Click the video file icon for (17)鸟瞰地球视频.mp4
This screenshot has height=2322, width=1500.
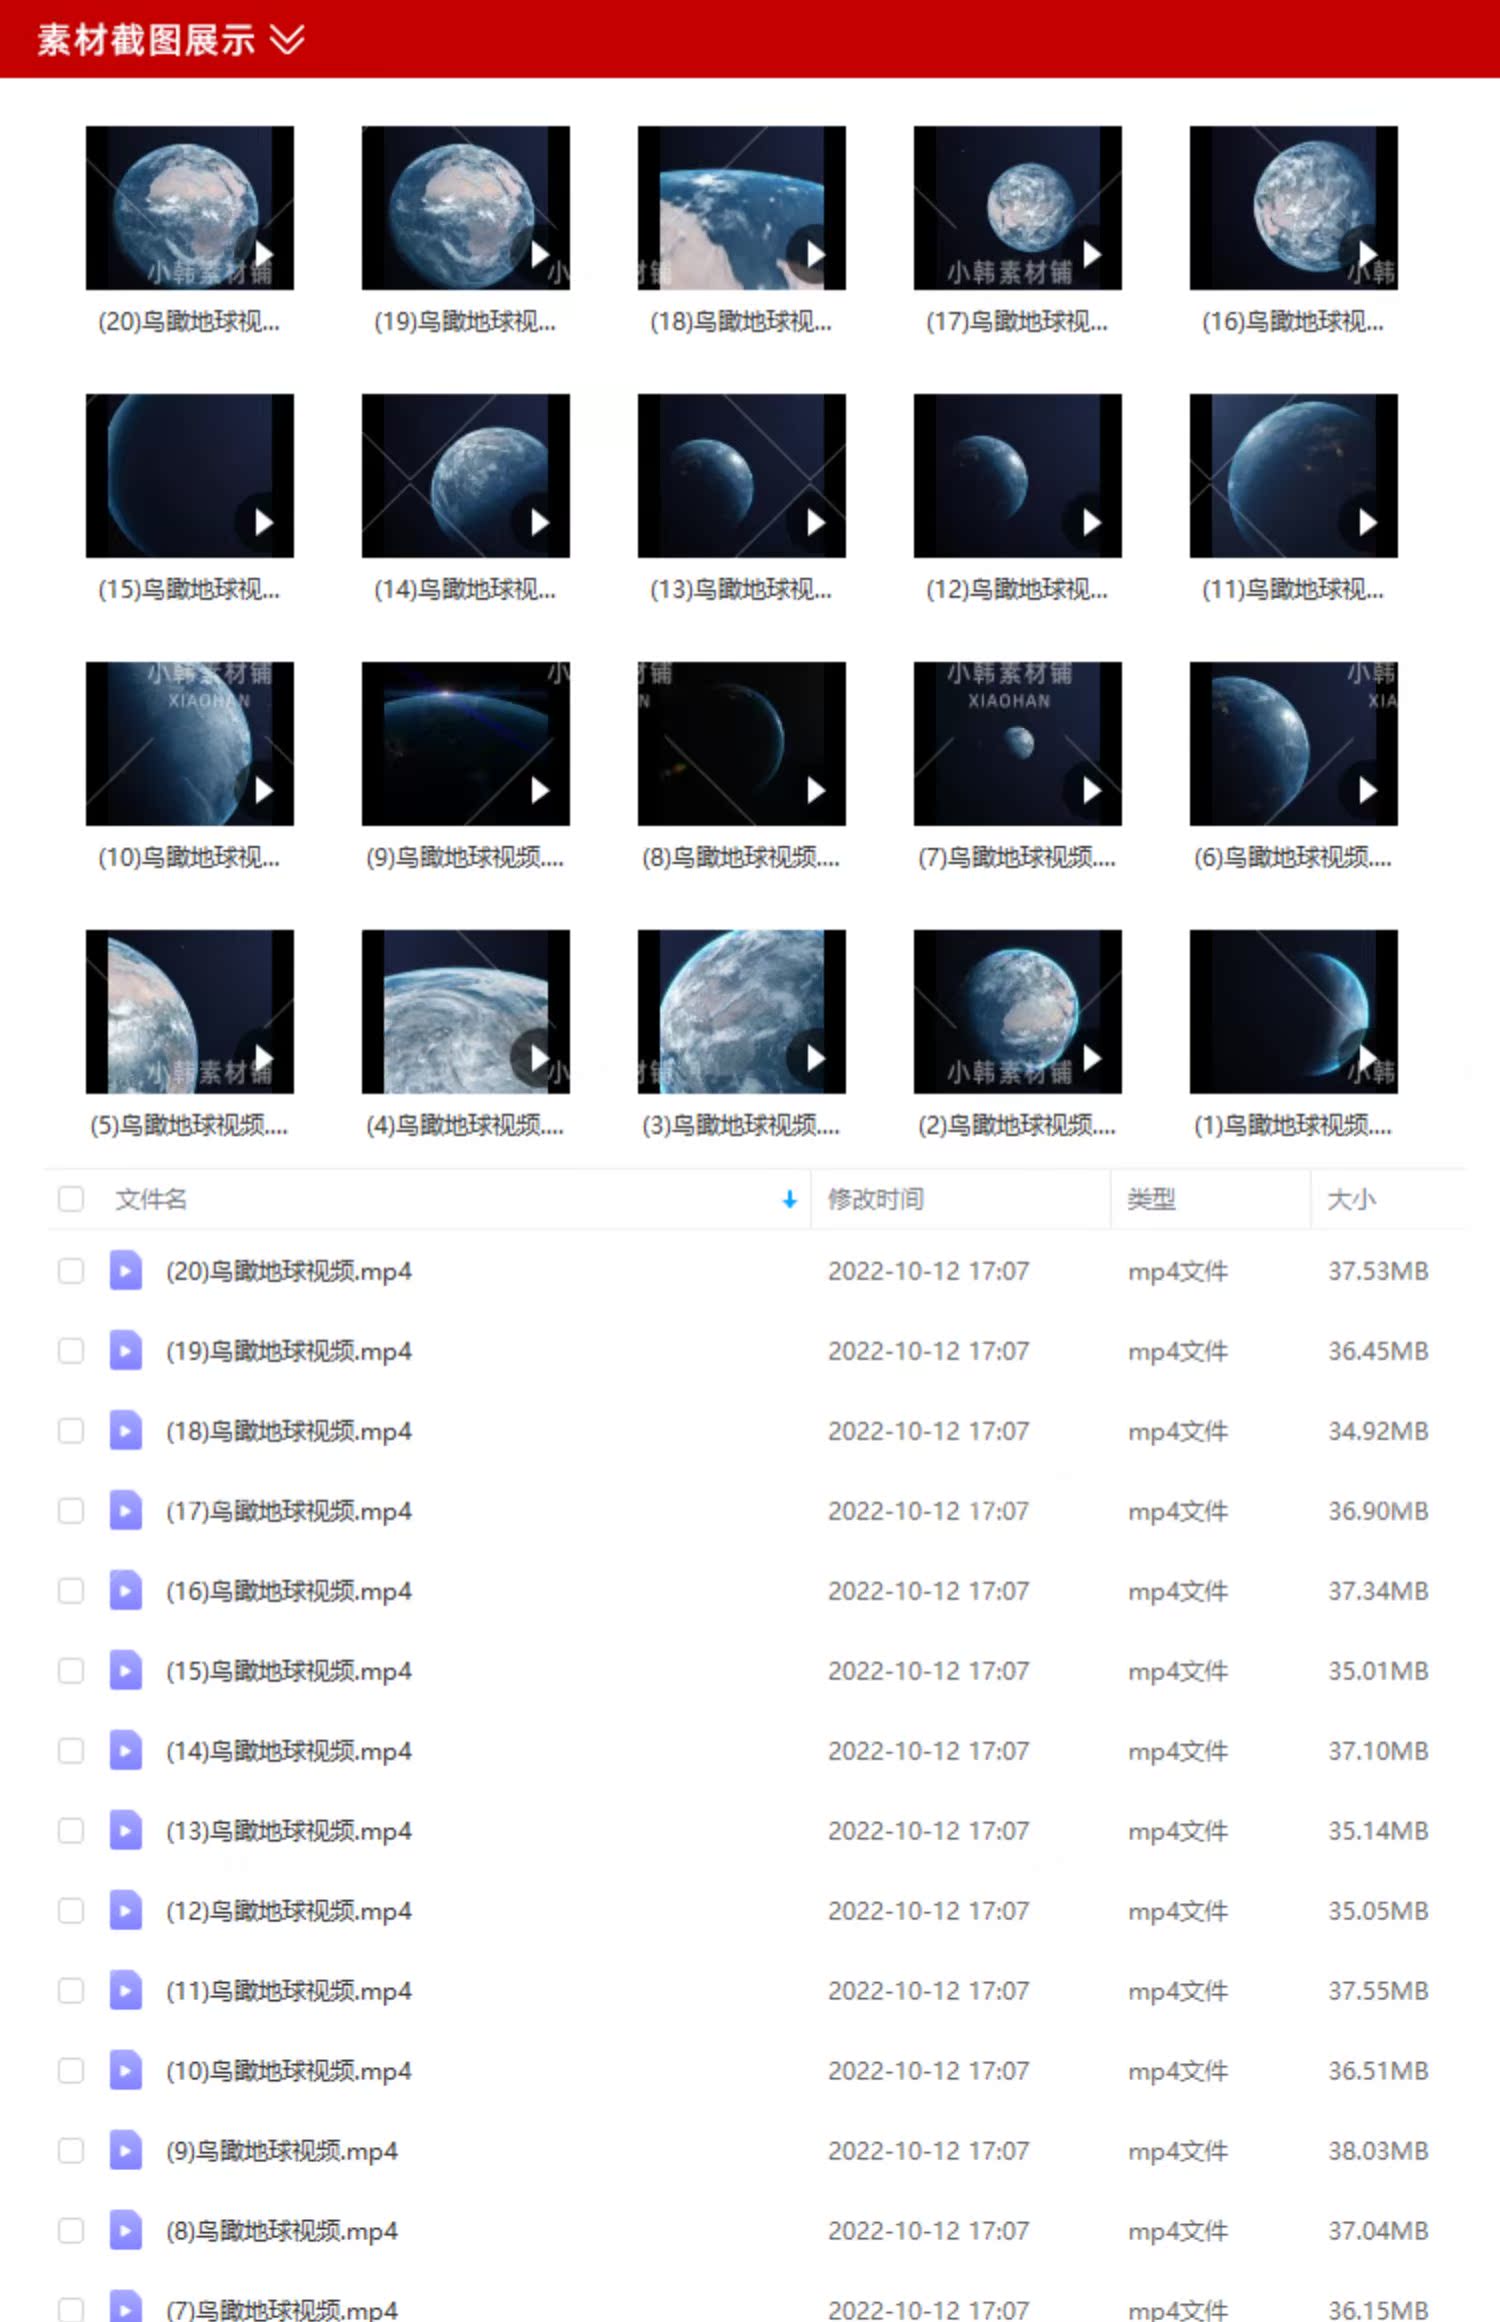click(125, 1511)
